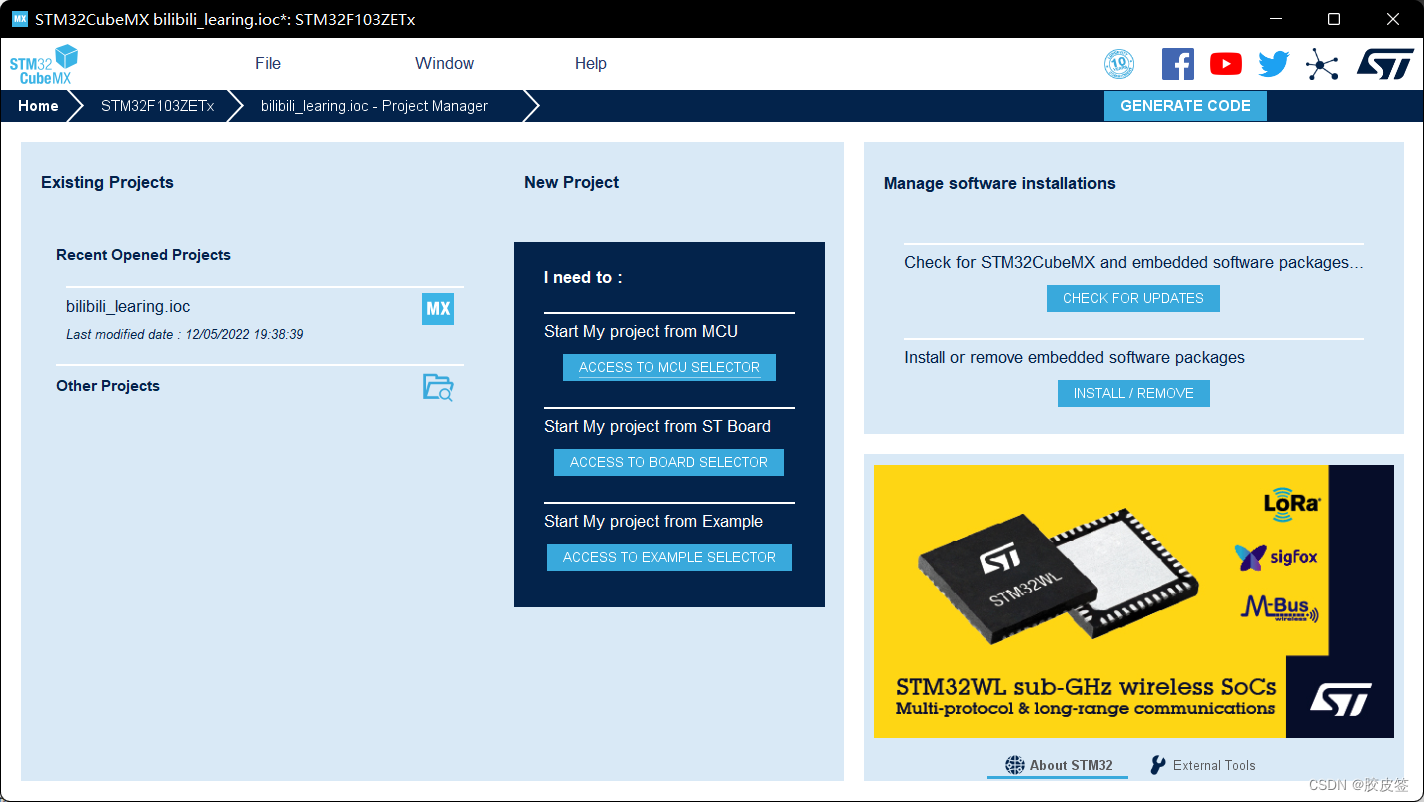
Task: Click the MX icon beside bilibili_learing.ioc
Action: tap(438, 308)
